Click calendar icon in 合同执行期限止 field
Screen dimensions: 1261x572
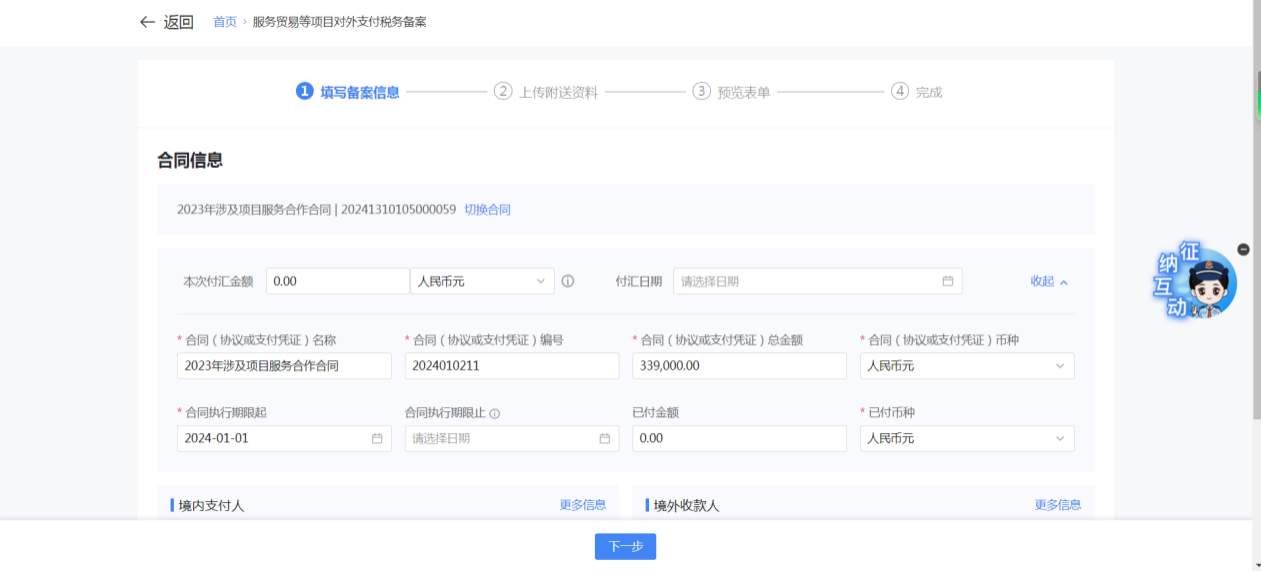(604, 438)
